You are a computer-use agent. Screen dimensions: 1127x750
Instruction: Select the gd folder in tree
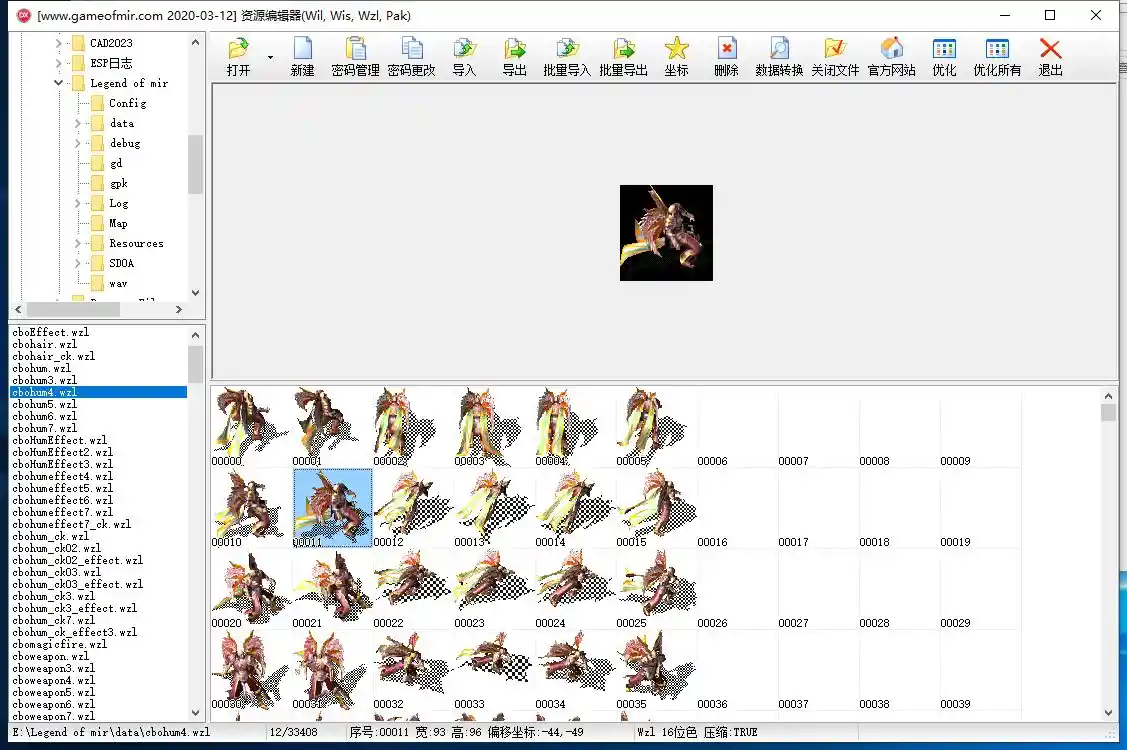pyautogui.click(x=116, y=163)
